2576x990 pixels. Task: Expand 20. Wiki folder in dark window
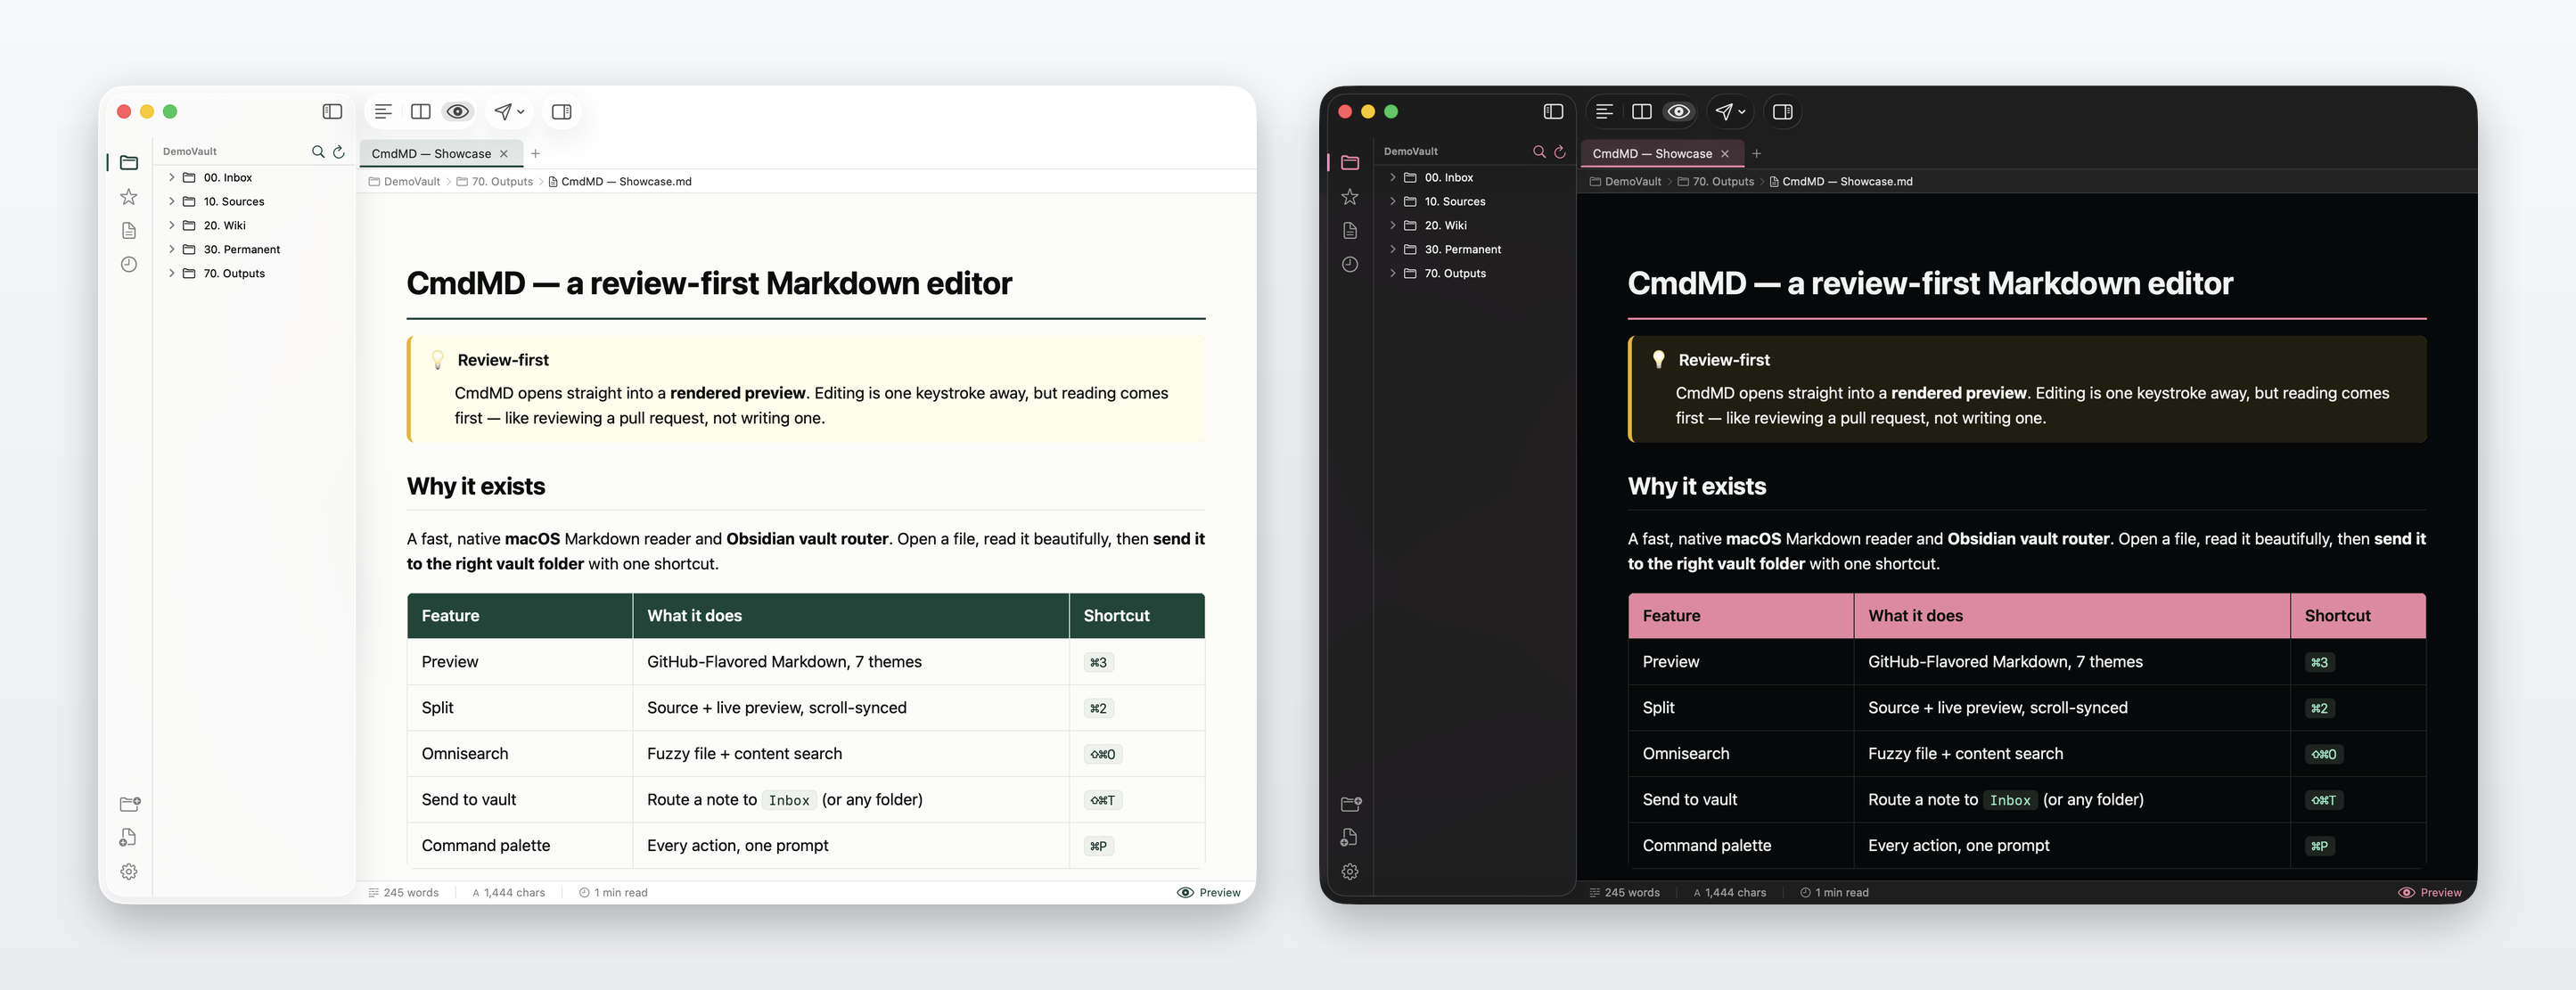1393,225
